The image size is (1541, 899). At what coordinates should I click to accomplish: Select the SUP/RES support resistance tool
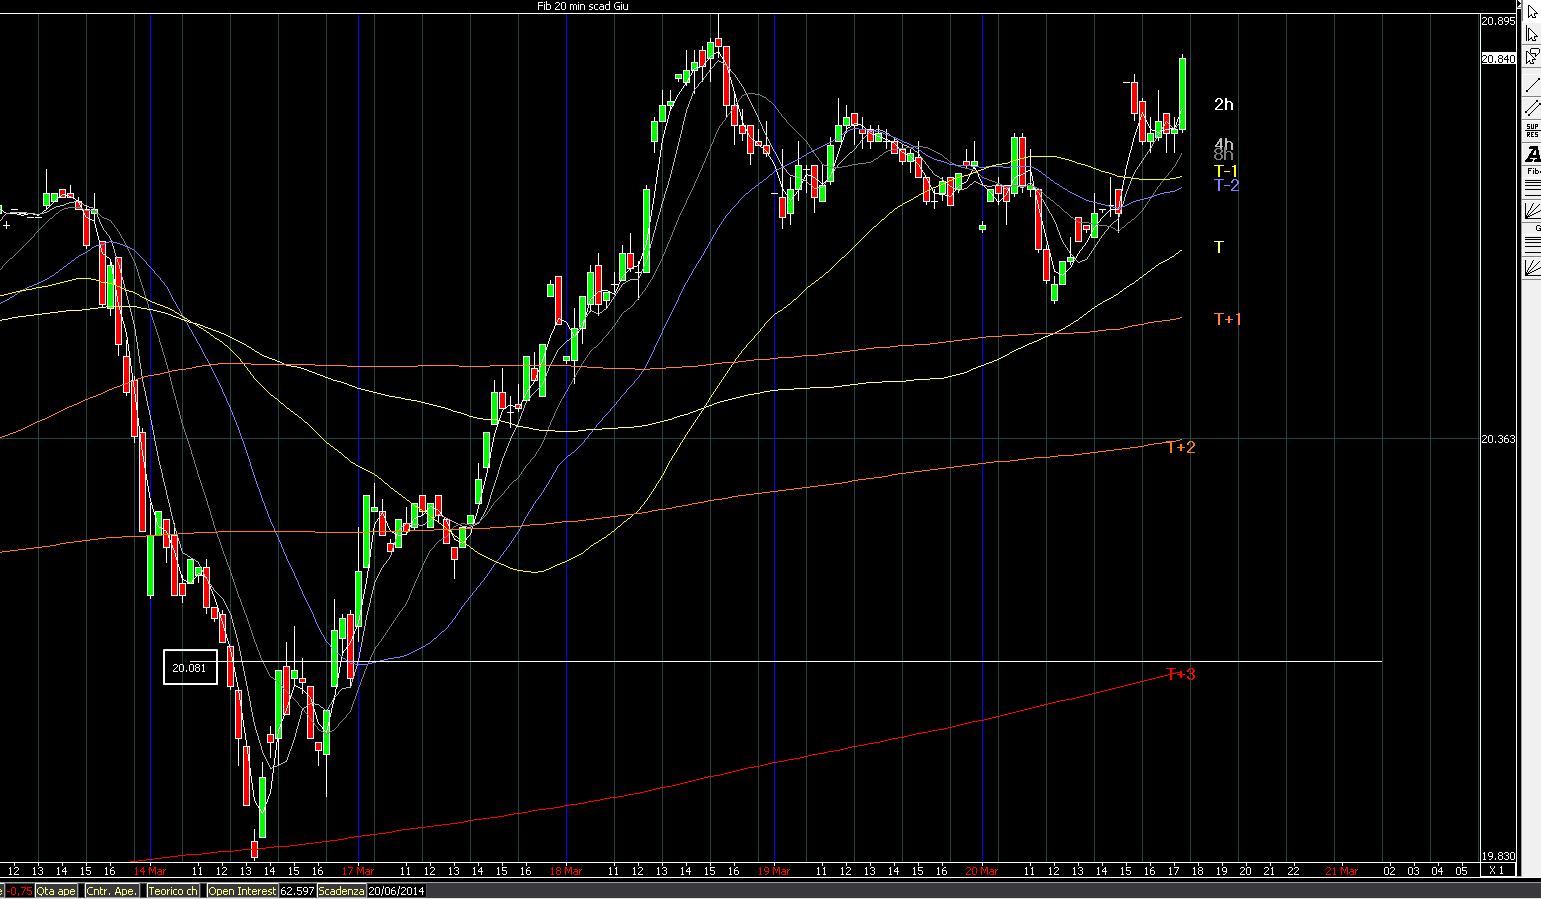[1532, 131]
